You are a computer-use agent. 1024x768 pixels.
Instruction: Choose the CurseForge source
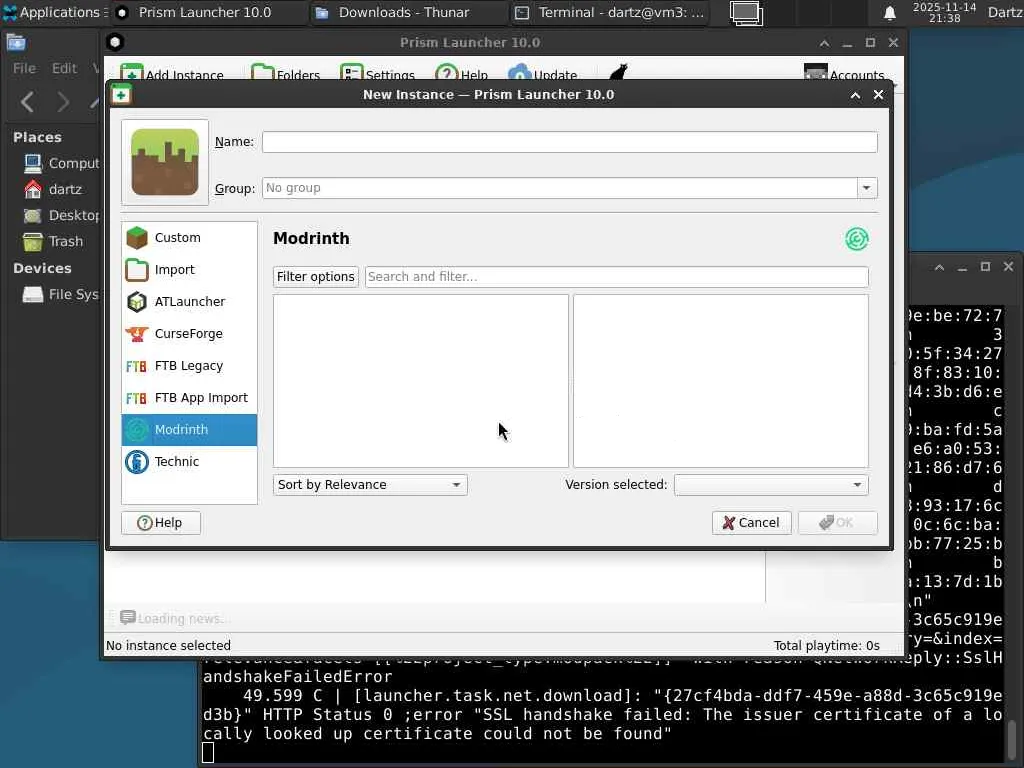(189, 334)
